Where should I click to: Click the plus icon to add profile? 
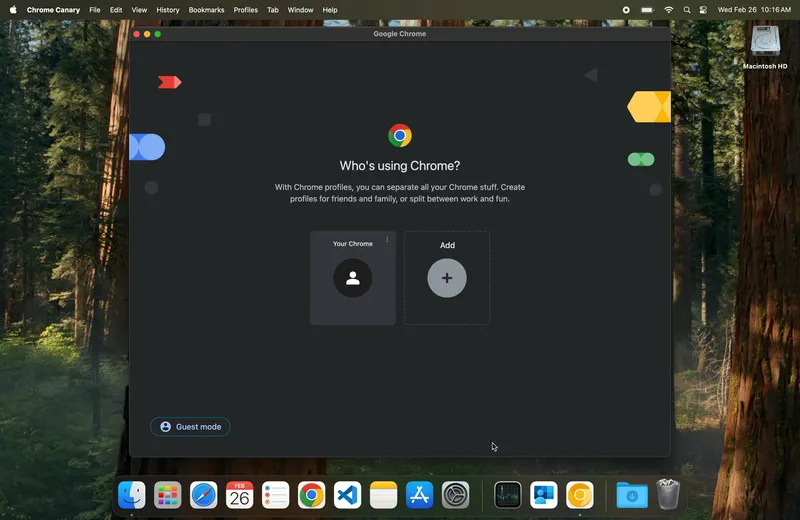tap(447, 278)
